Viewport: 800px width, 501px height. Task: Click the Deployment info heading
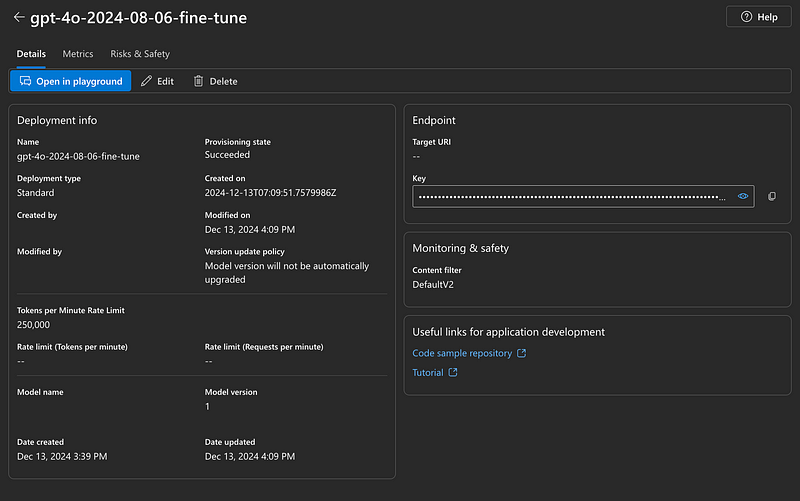[x=57, y=120]
